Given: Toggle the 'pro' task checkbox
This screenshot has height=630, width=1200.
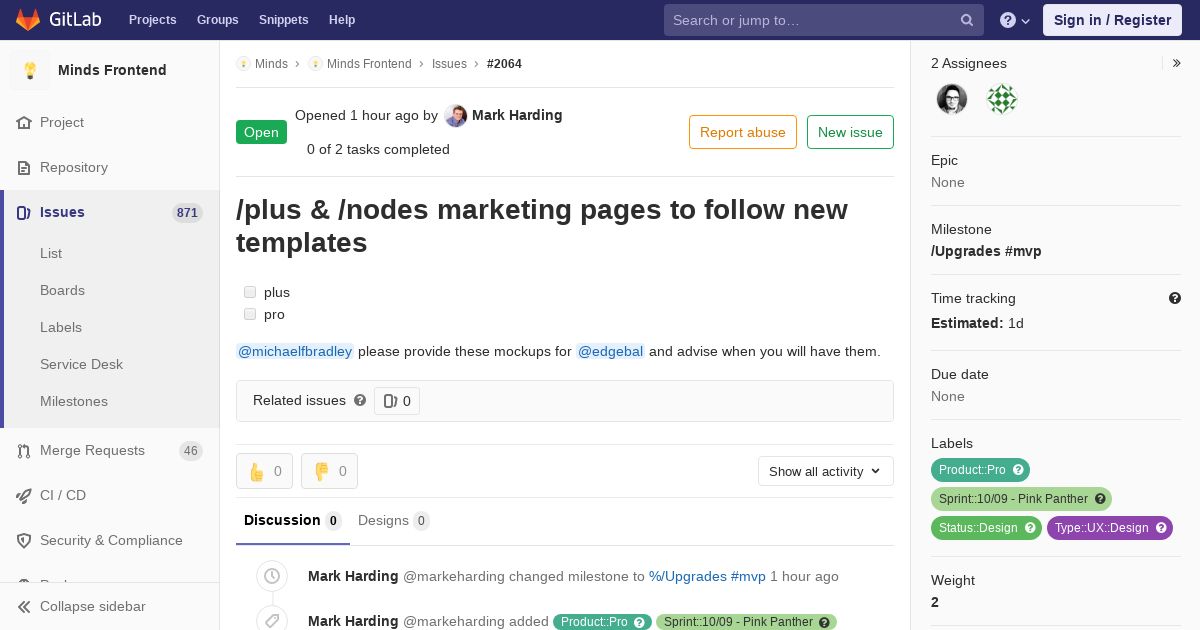Looking at the screenshot, I should pos(250,314).
